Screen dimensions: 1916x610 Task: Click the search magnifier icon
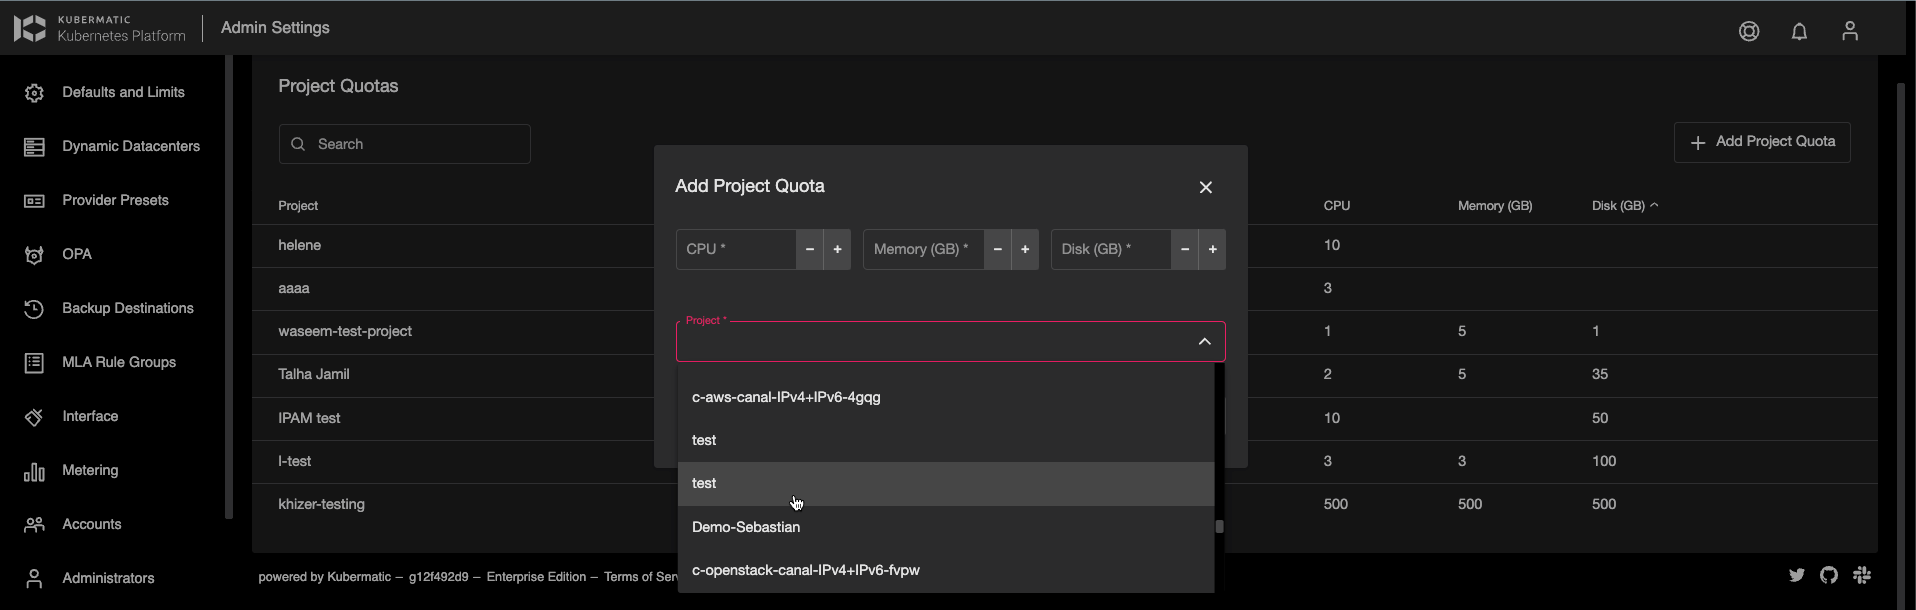[x=298, y=144]
